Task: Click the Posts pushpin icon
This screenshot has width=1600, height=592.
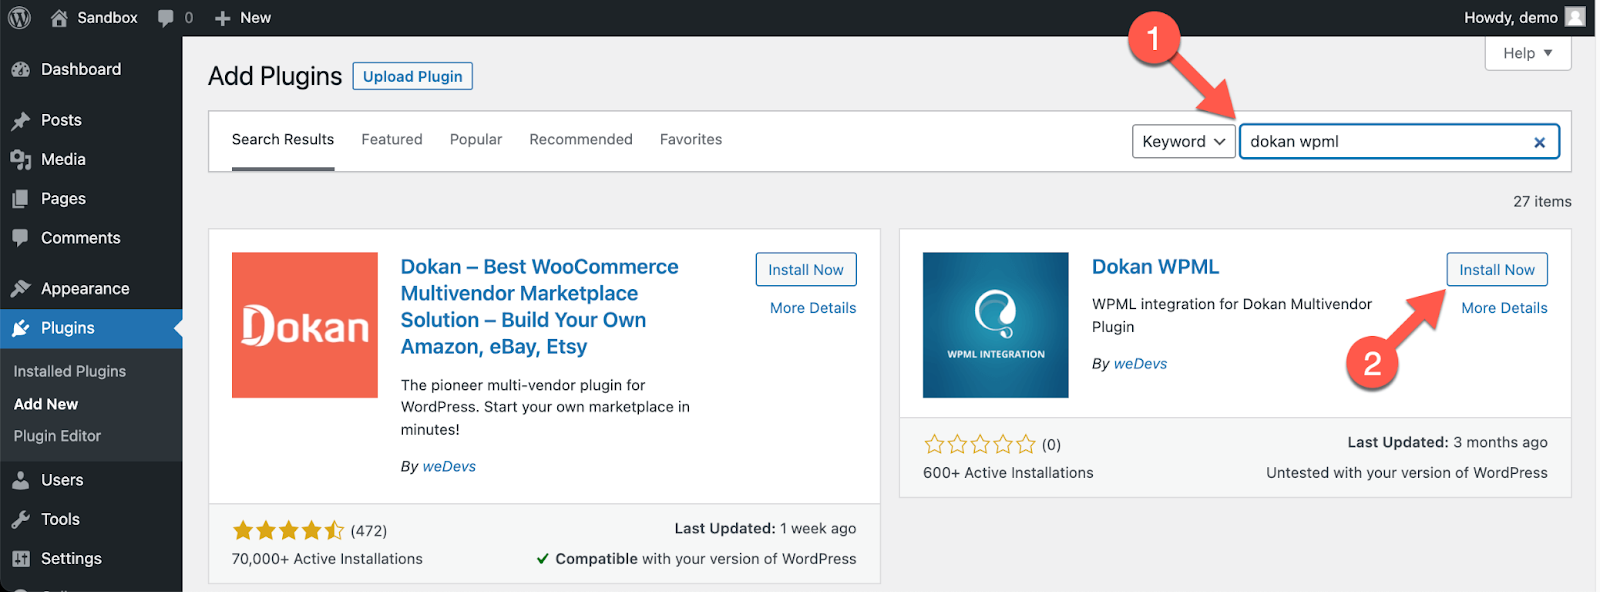Action: click(x=20, y=120)
